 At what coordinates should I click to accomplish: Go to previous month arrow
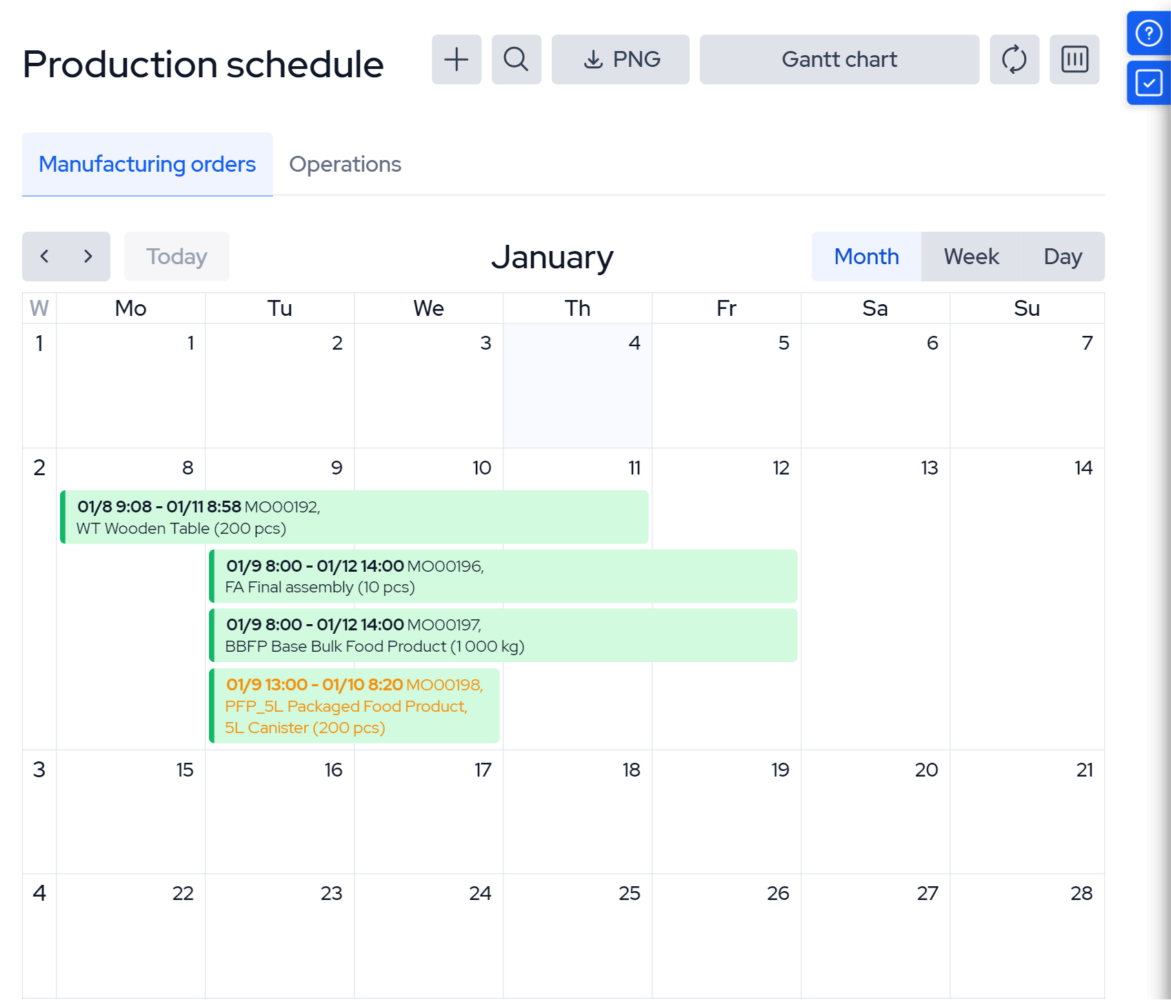[45, 257]
